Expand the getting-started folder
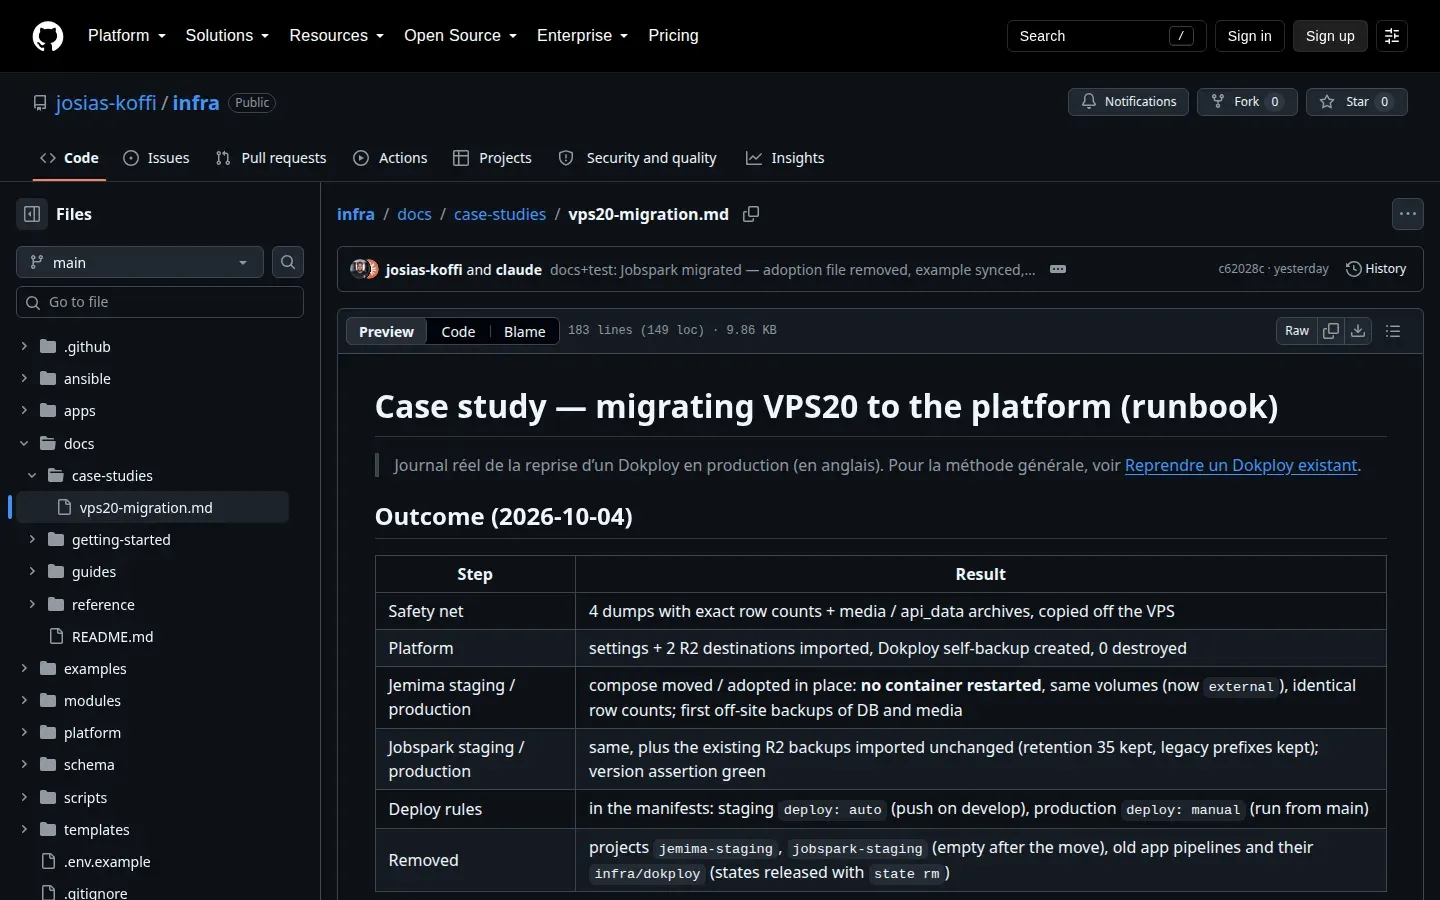 point(32,539)
